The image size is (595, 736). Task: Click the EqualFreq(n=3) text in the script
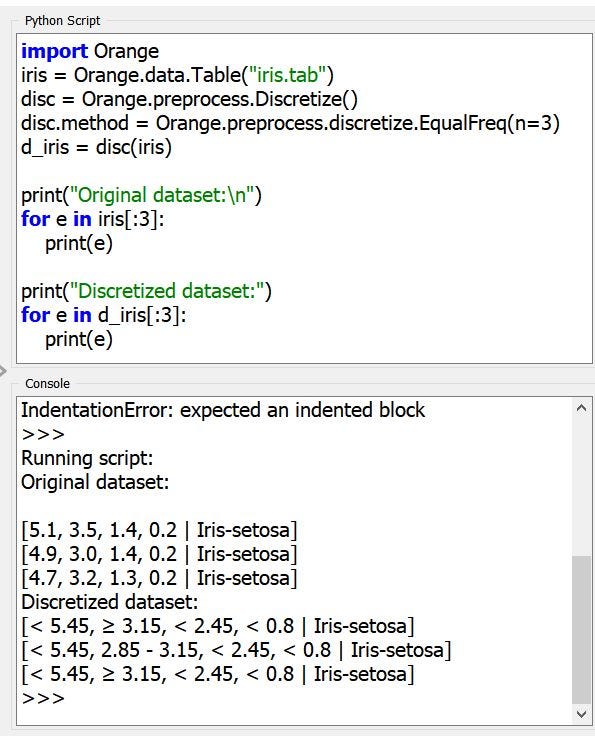tap(489, 123)
